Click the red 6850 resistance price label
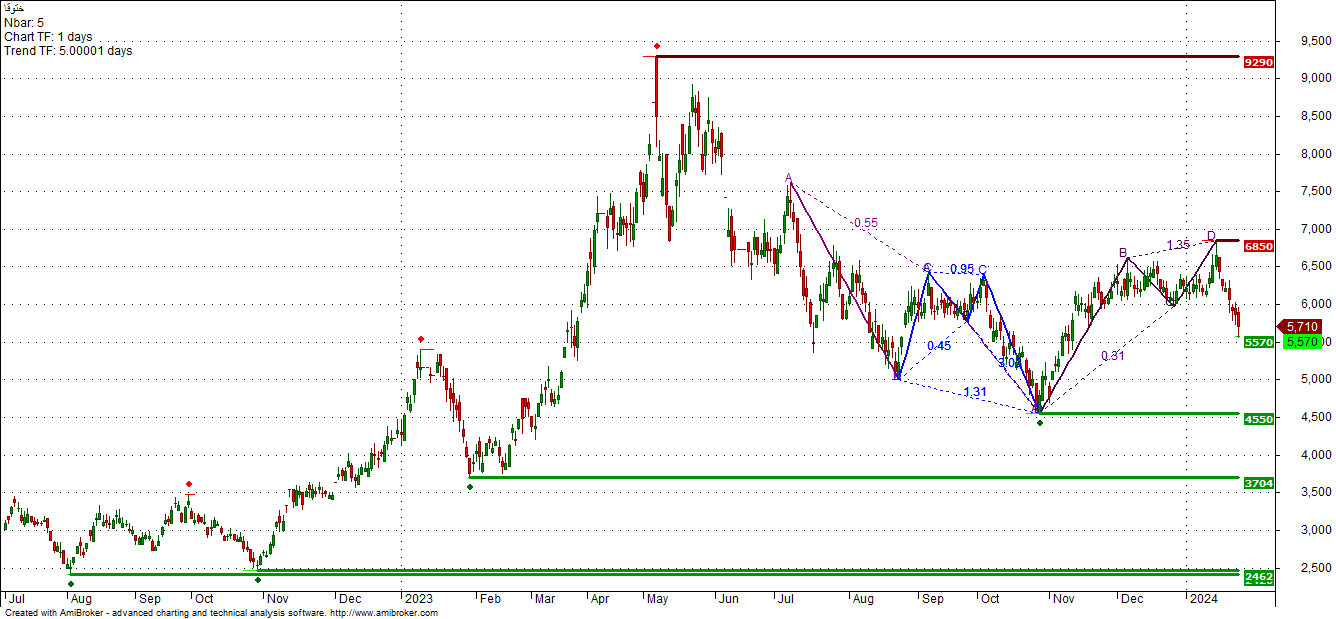 pyautogui.click(x=1258, y=246)
